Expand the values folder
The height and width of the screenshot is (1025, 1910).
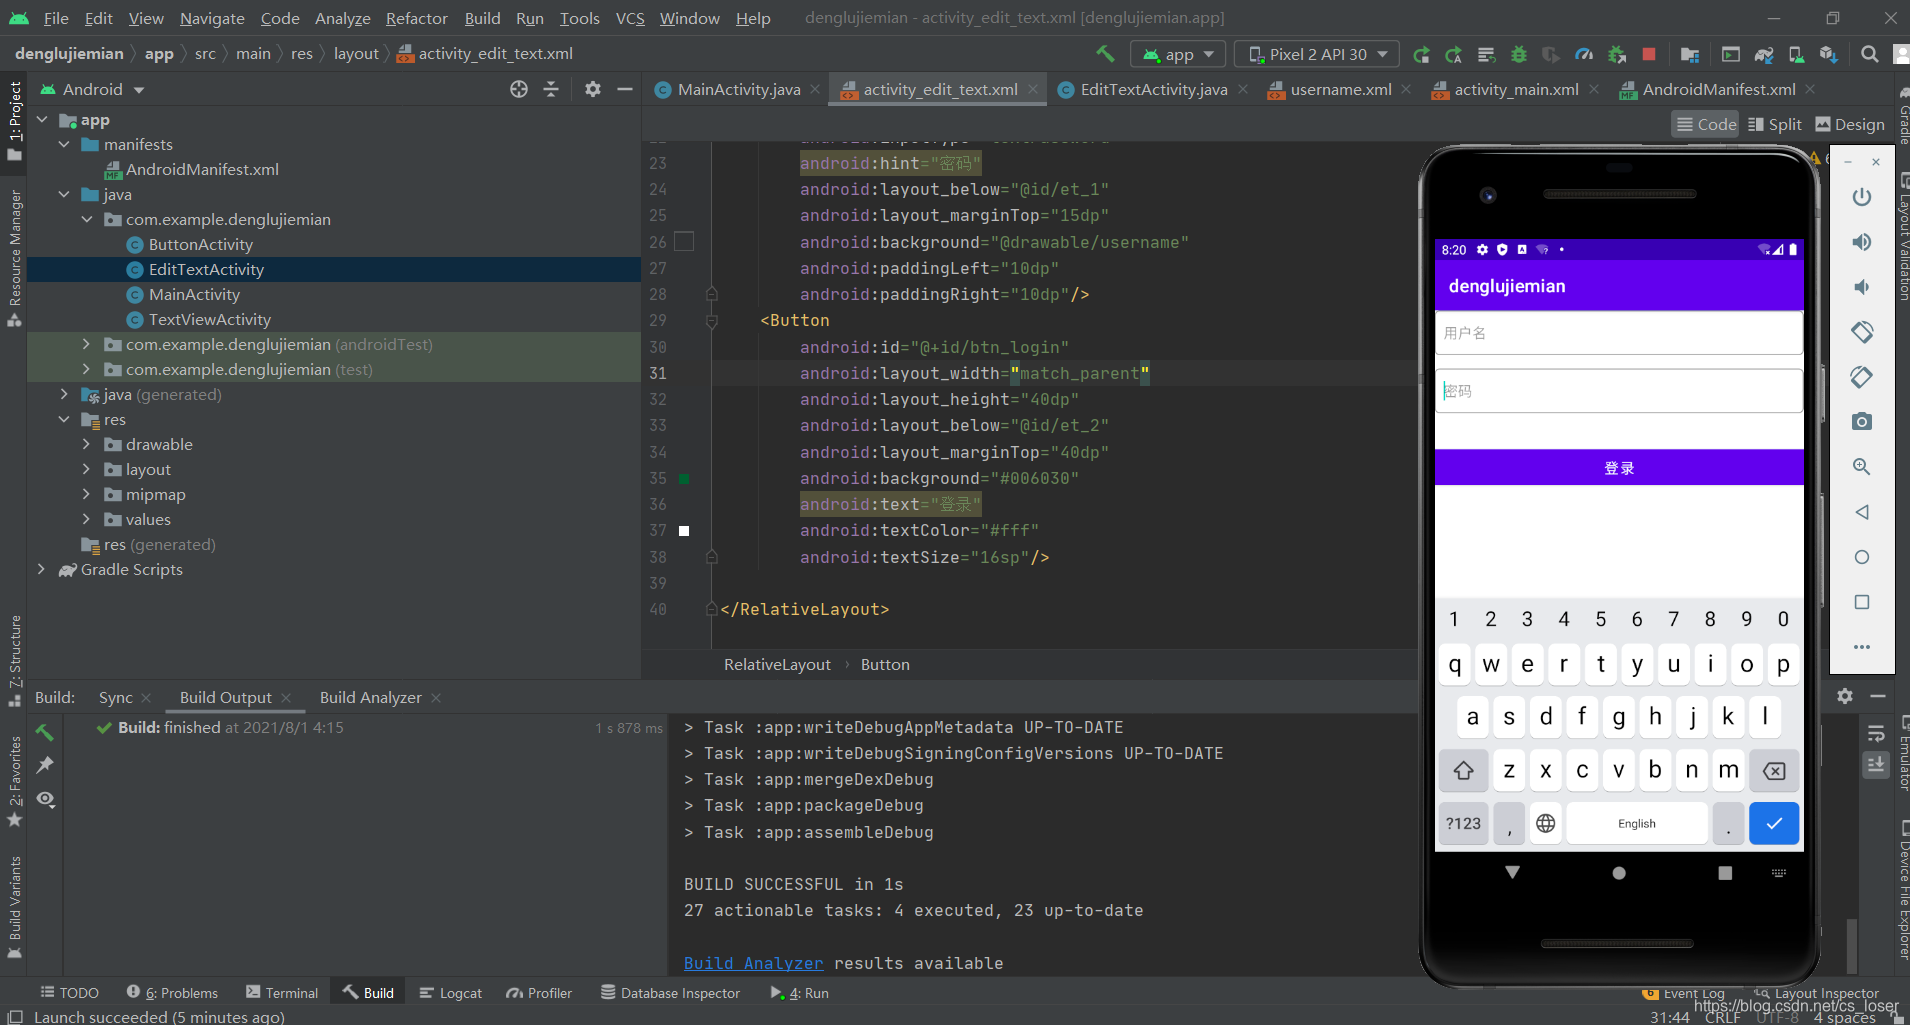[86, 519]
